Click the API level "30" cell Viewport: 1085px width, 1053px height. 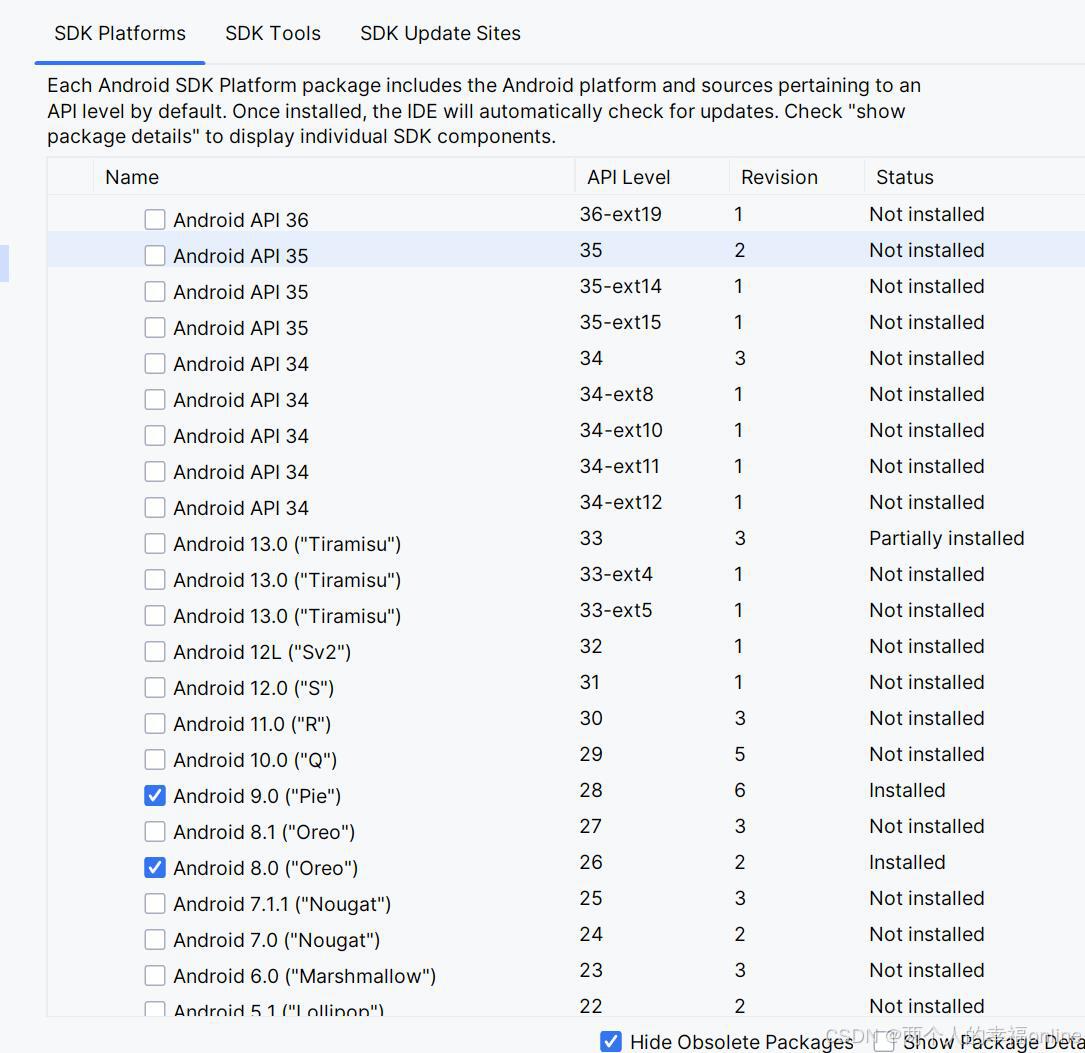(591, 717)
